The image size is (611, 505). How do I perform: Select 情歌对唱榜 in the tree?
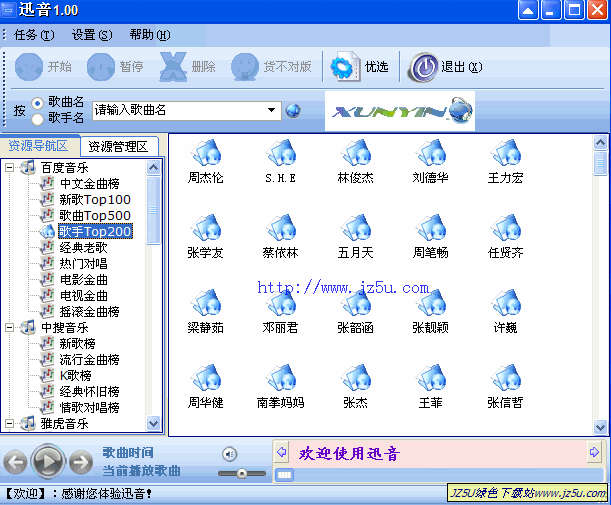point(89,408)
